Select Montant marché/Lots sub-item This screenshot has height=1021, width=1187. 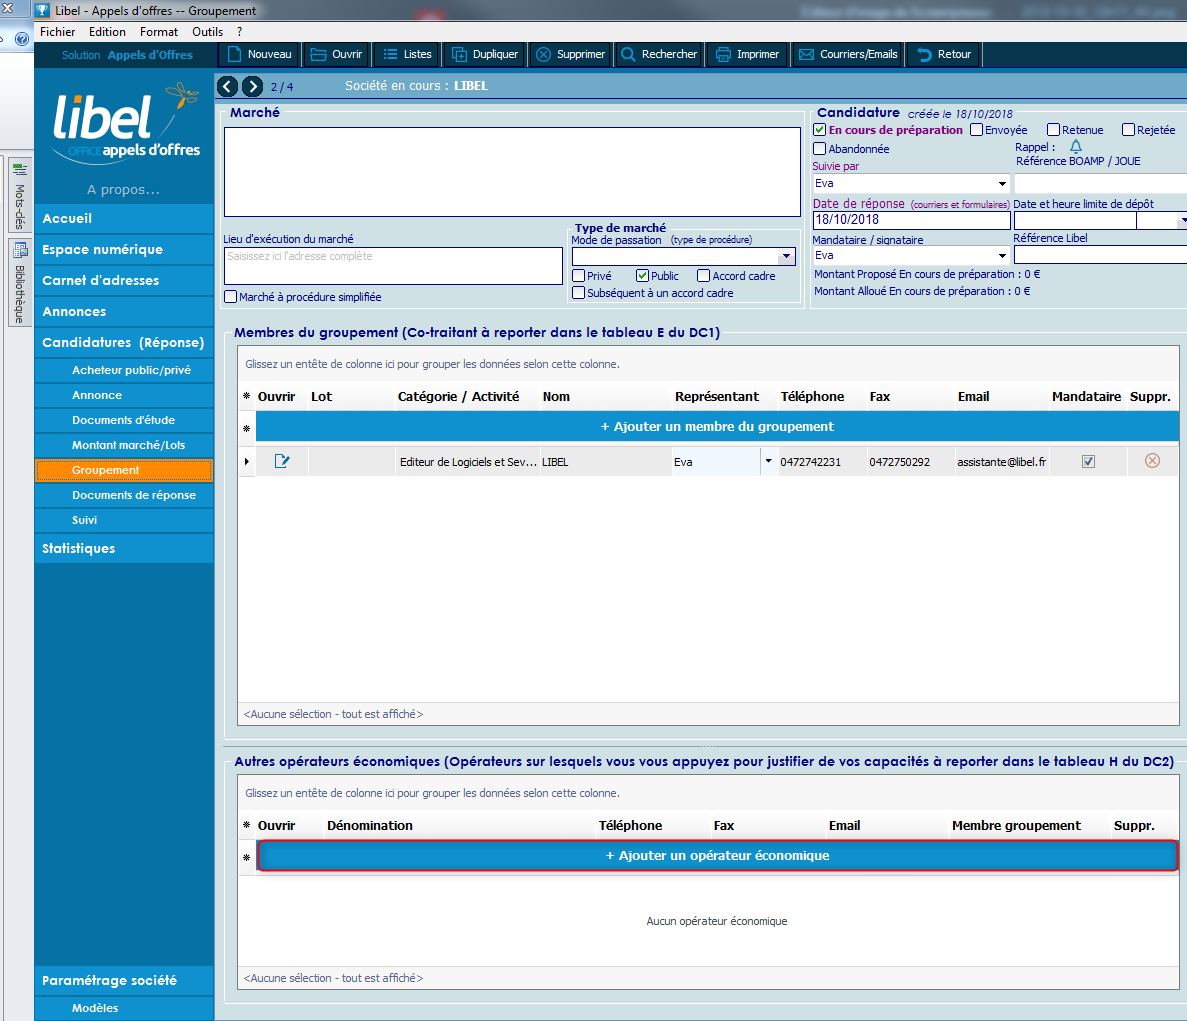(124, 445)
